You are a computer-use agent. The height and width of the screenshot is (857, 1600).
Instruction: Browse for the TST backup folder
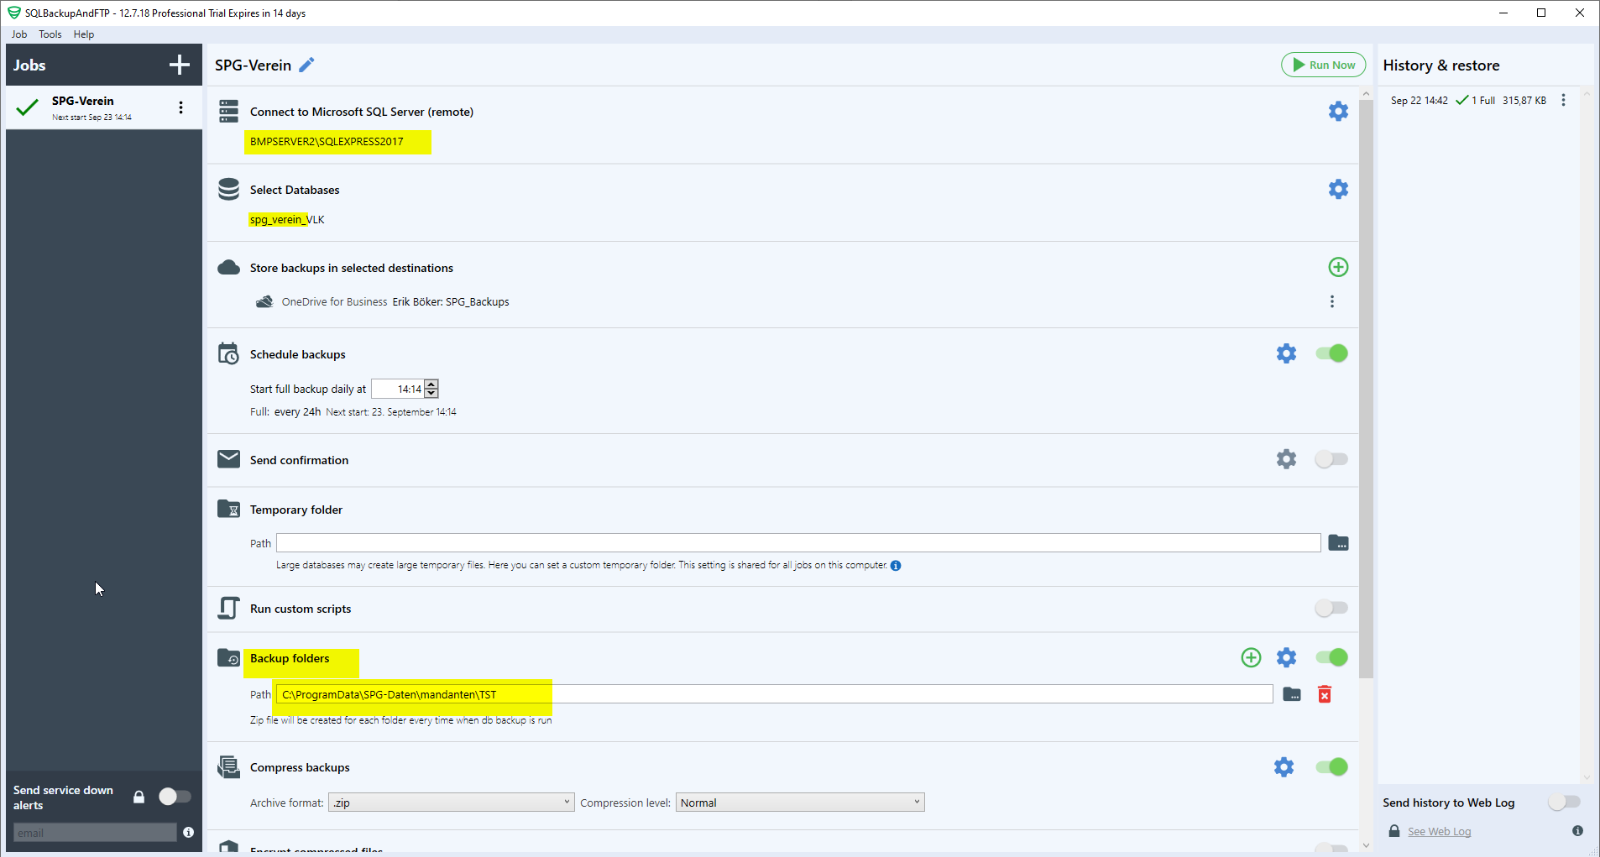click(1292, 694)
